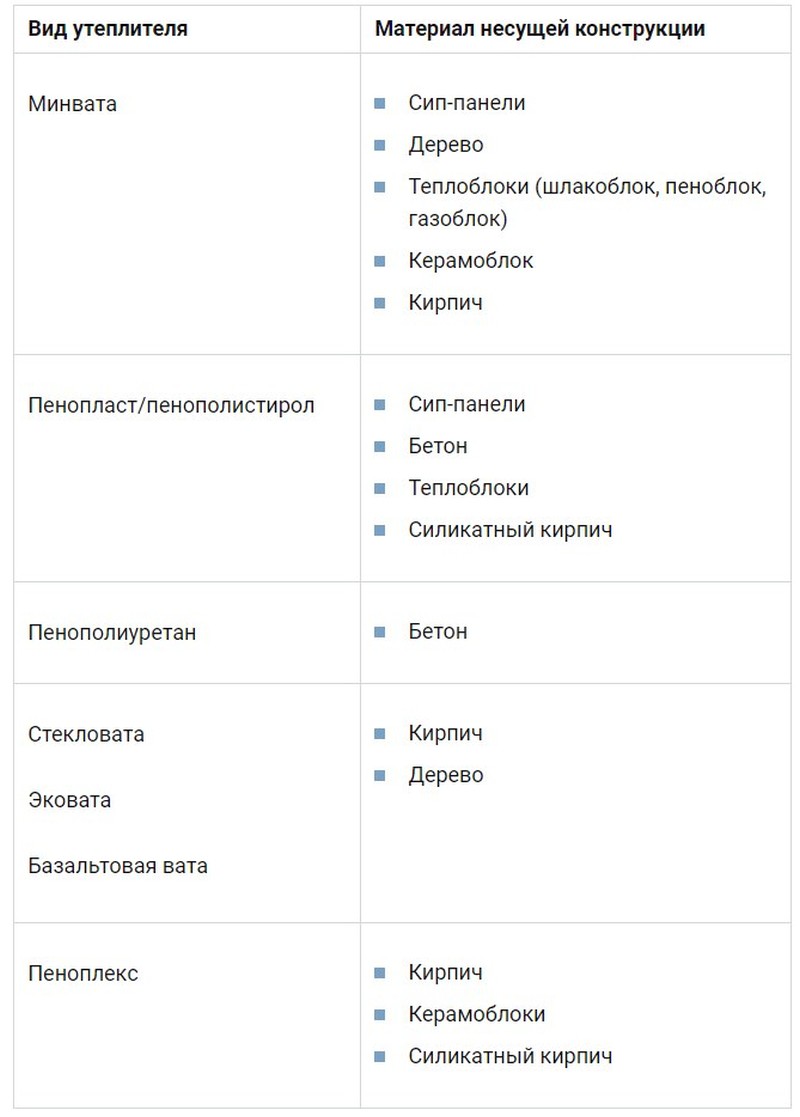Click the "Материал несущей конструкции" column header
Screen dimensions: 800x1117
tap(540, 29)
